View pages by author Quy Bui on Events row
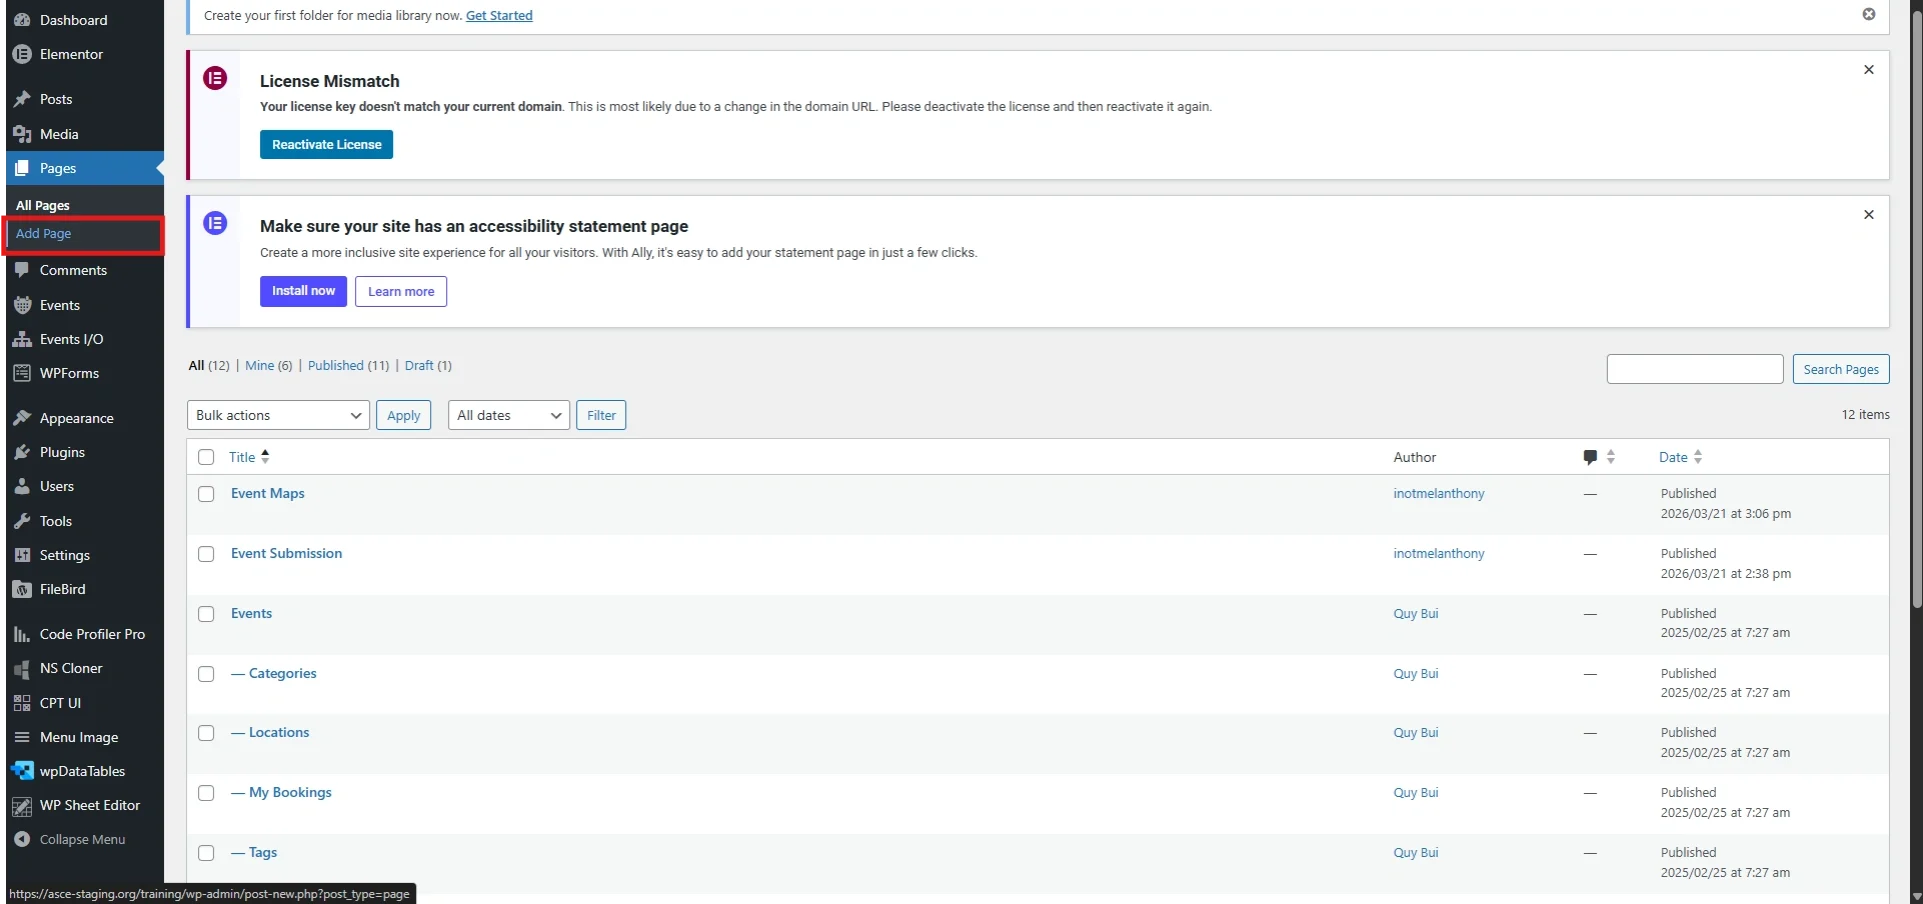Image resolution: width=1923 pixels, height=904 pixels. 1416,613
